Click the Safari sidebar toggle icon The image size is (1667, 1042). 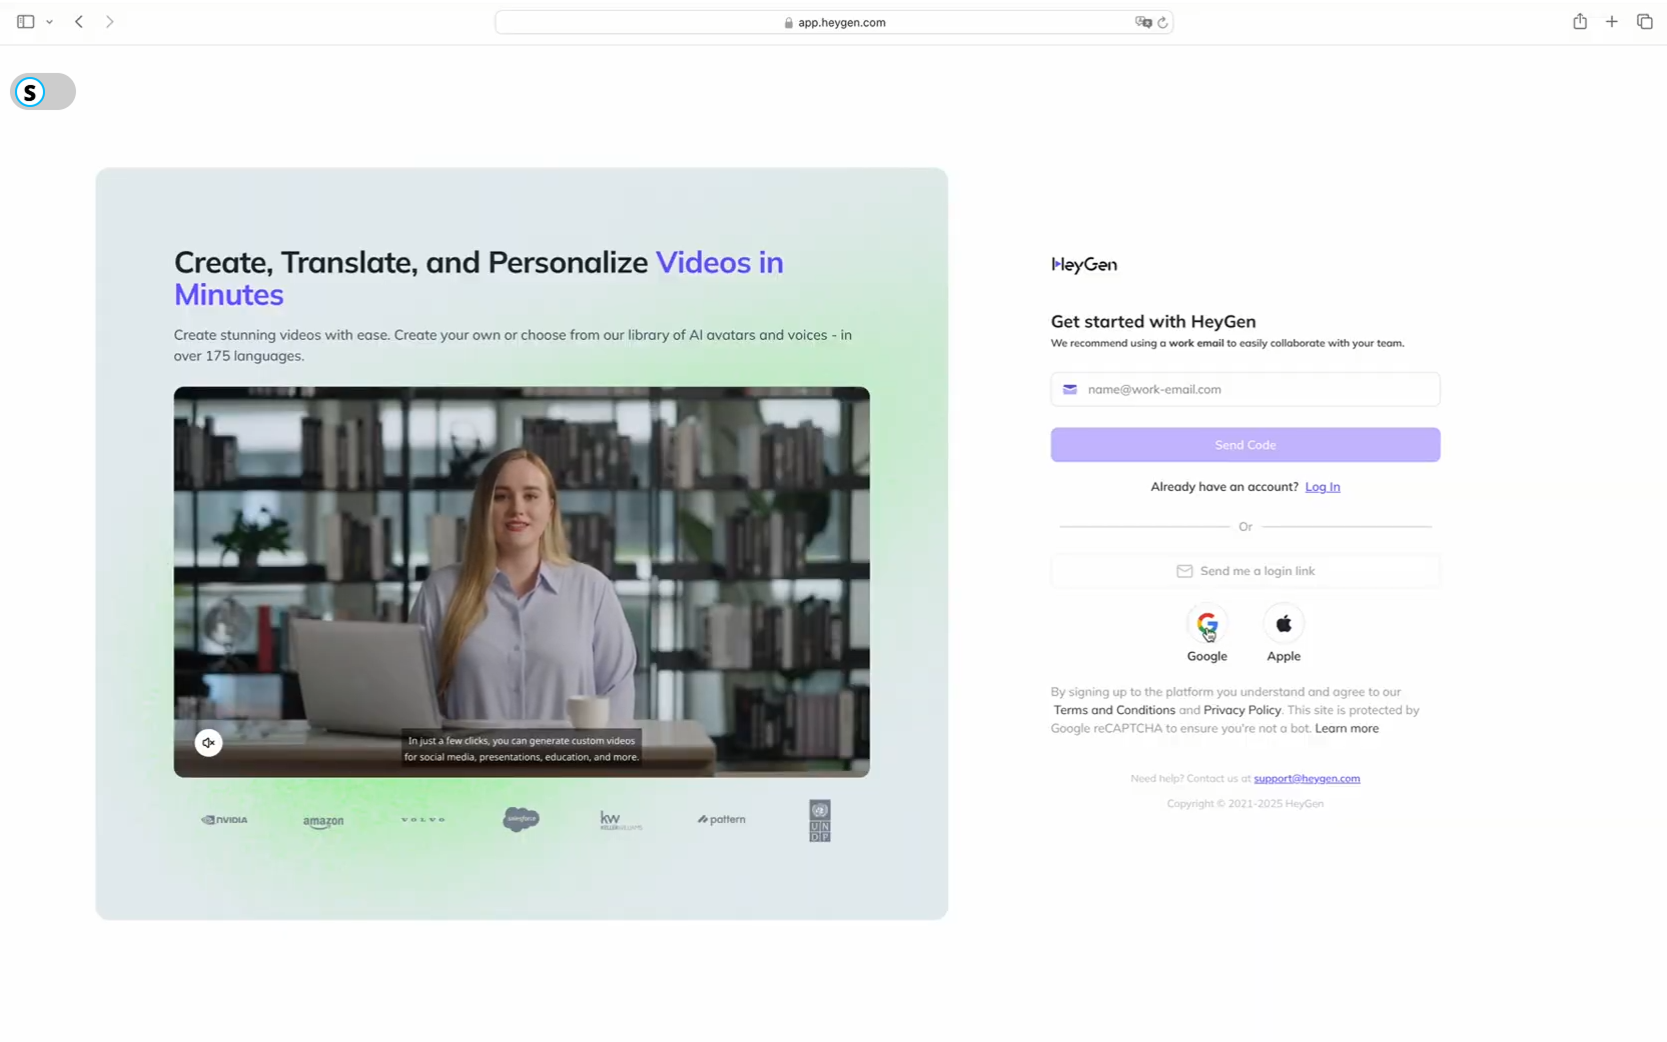26,21
